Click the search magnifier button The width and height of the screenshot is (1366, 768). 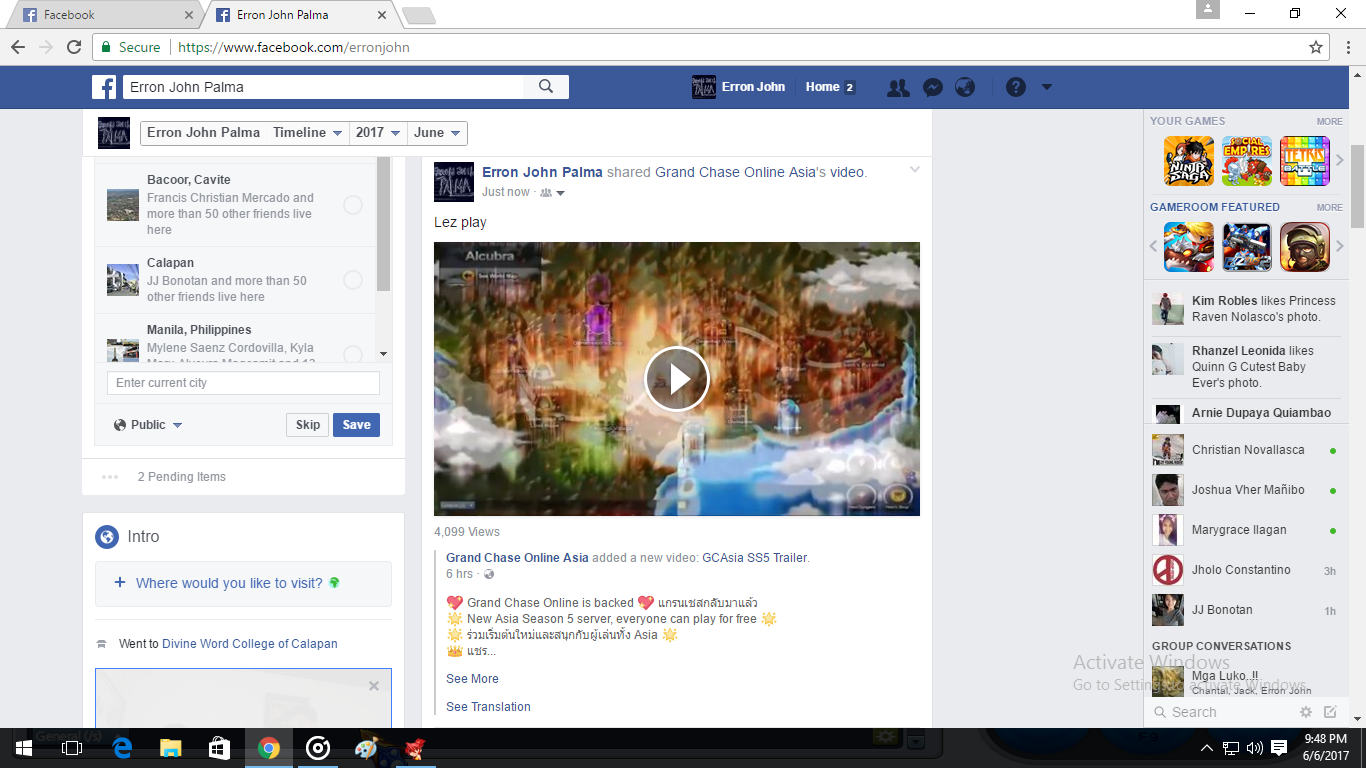point(546,87)
